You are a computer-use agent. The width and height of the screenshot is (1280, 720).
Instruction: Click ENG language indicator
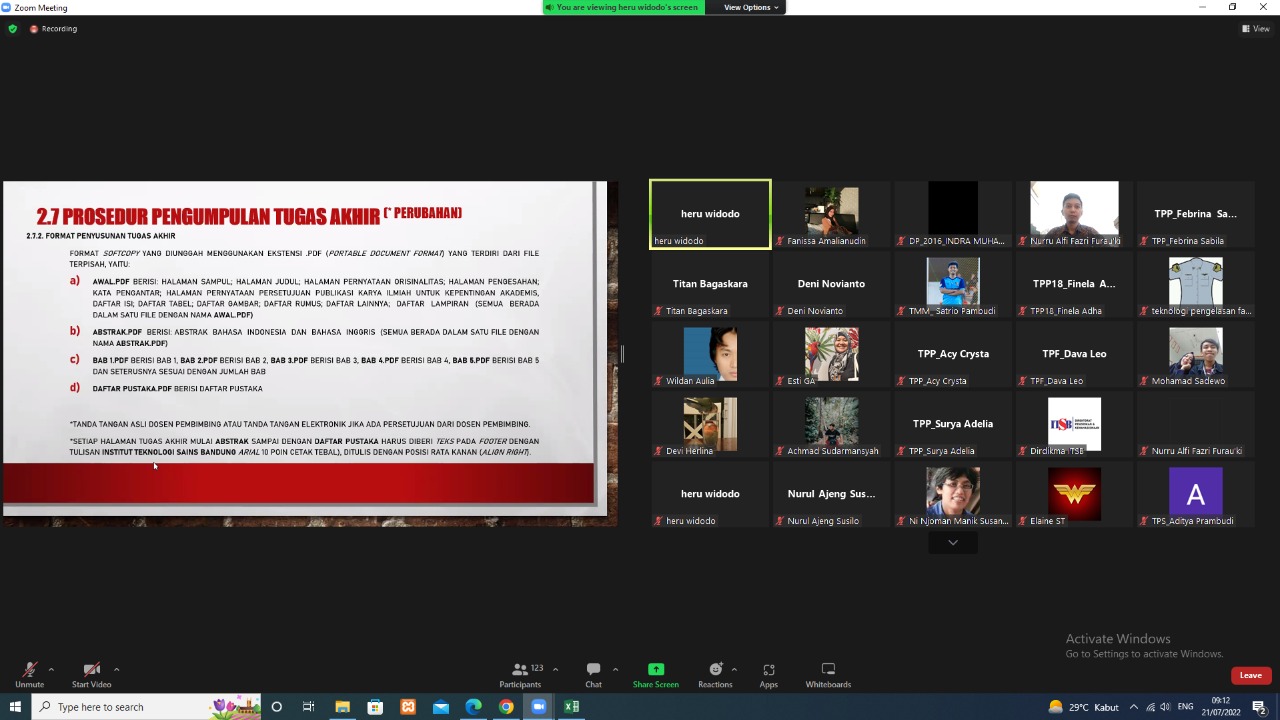click(1185, 707)
